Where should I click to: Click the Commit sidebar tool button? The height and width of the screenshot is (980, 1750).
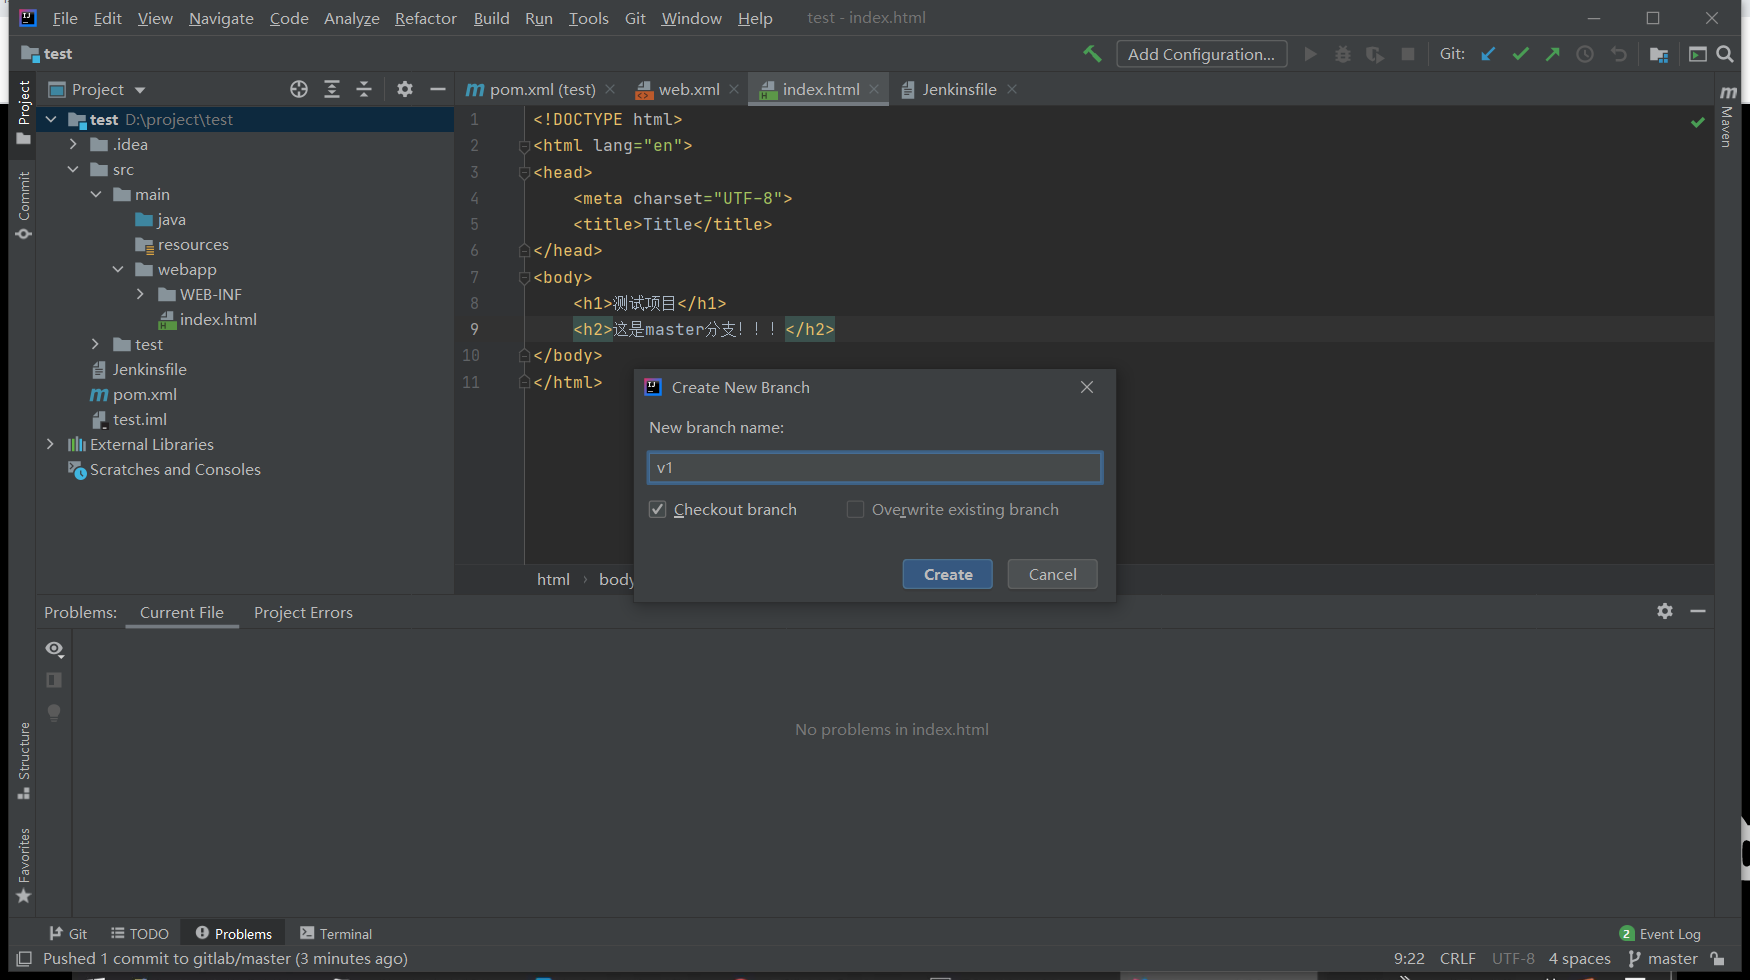coord(23,206)
